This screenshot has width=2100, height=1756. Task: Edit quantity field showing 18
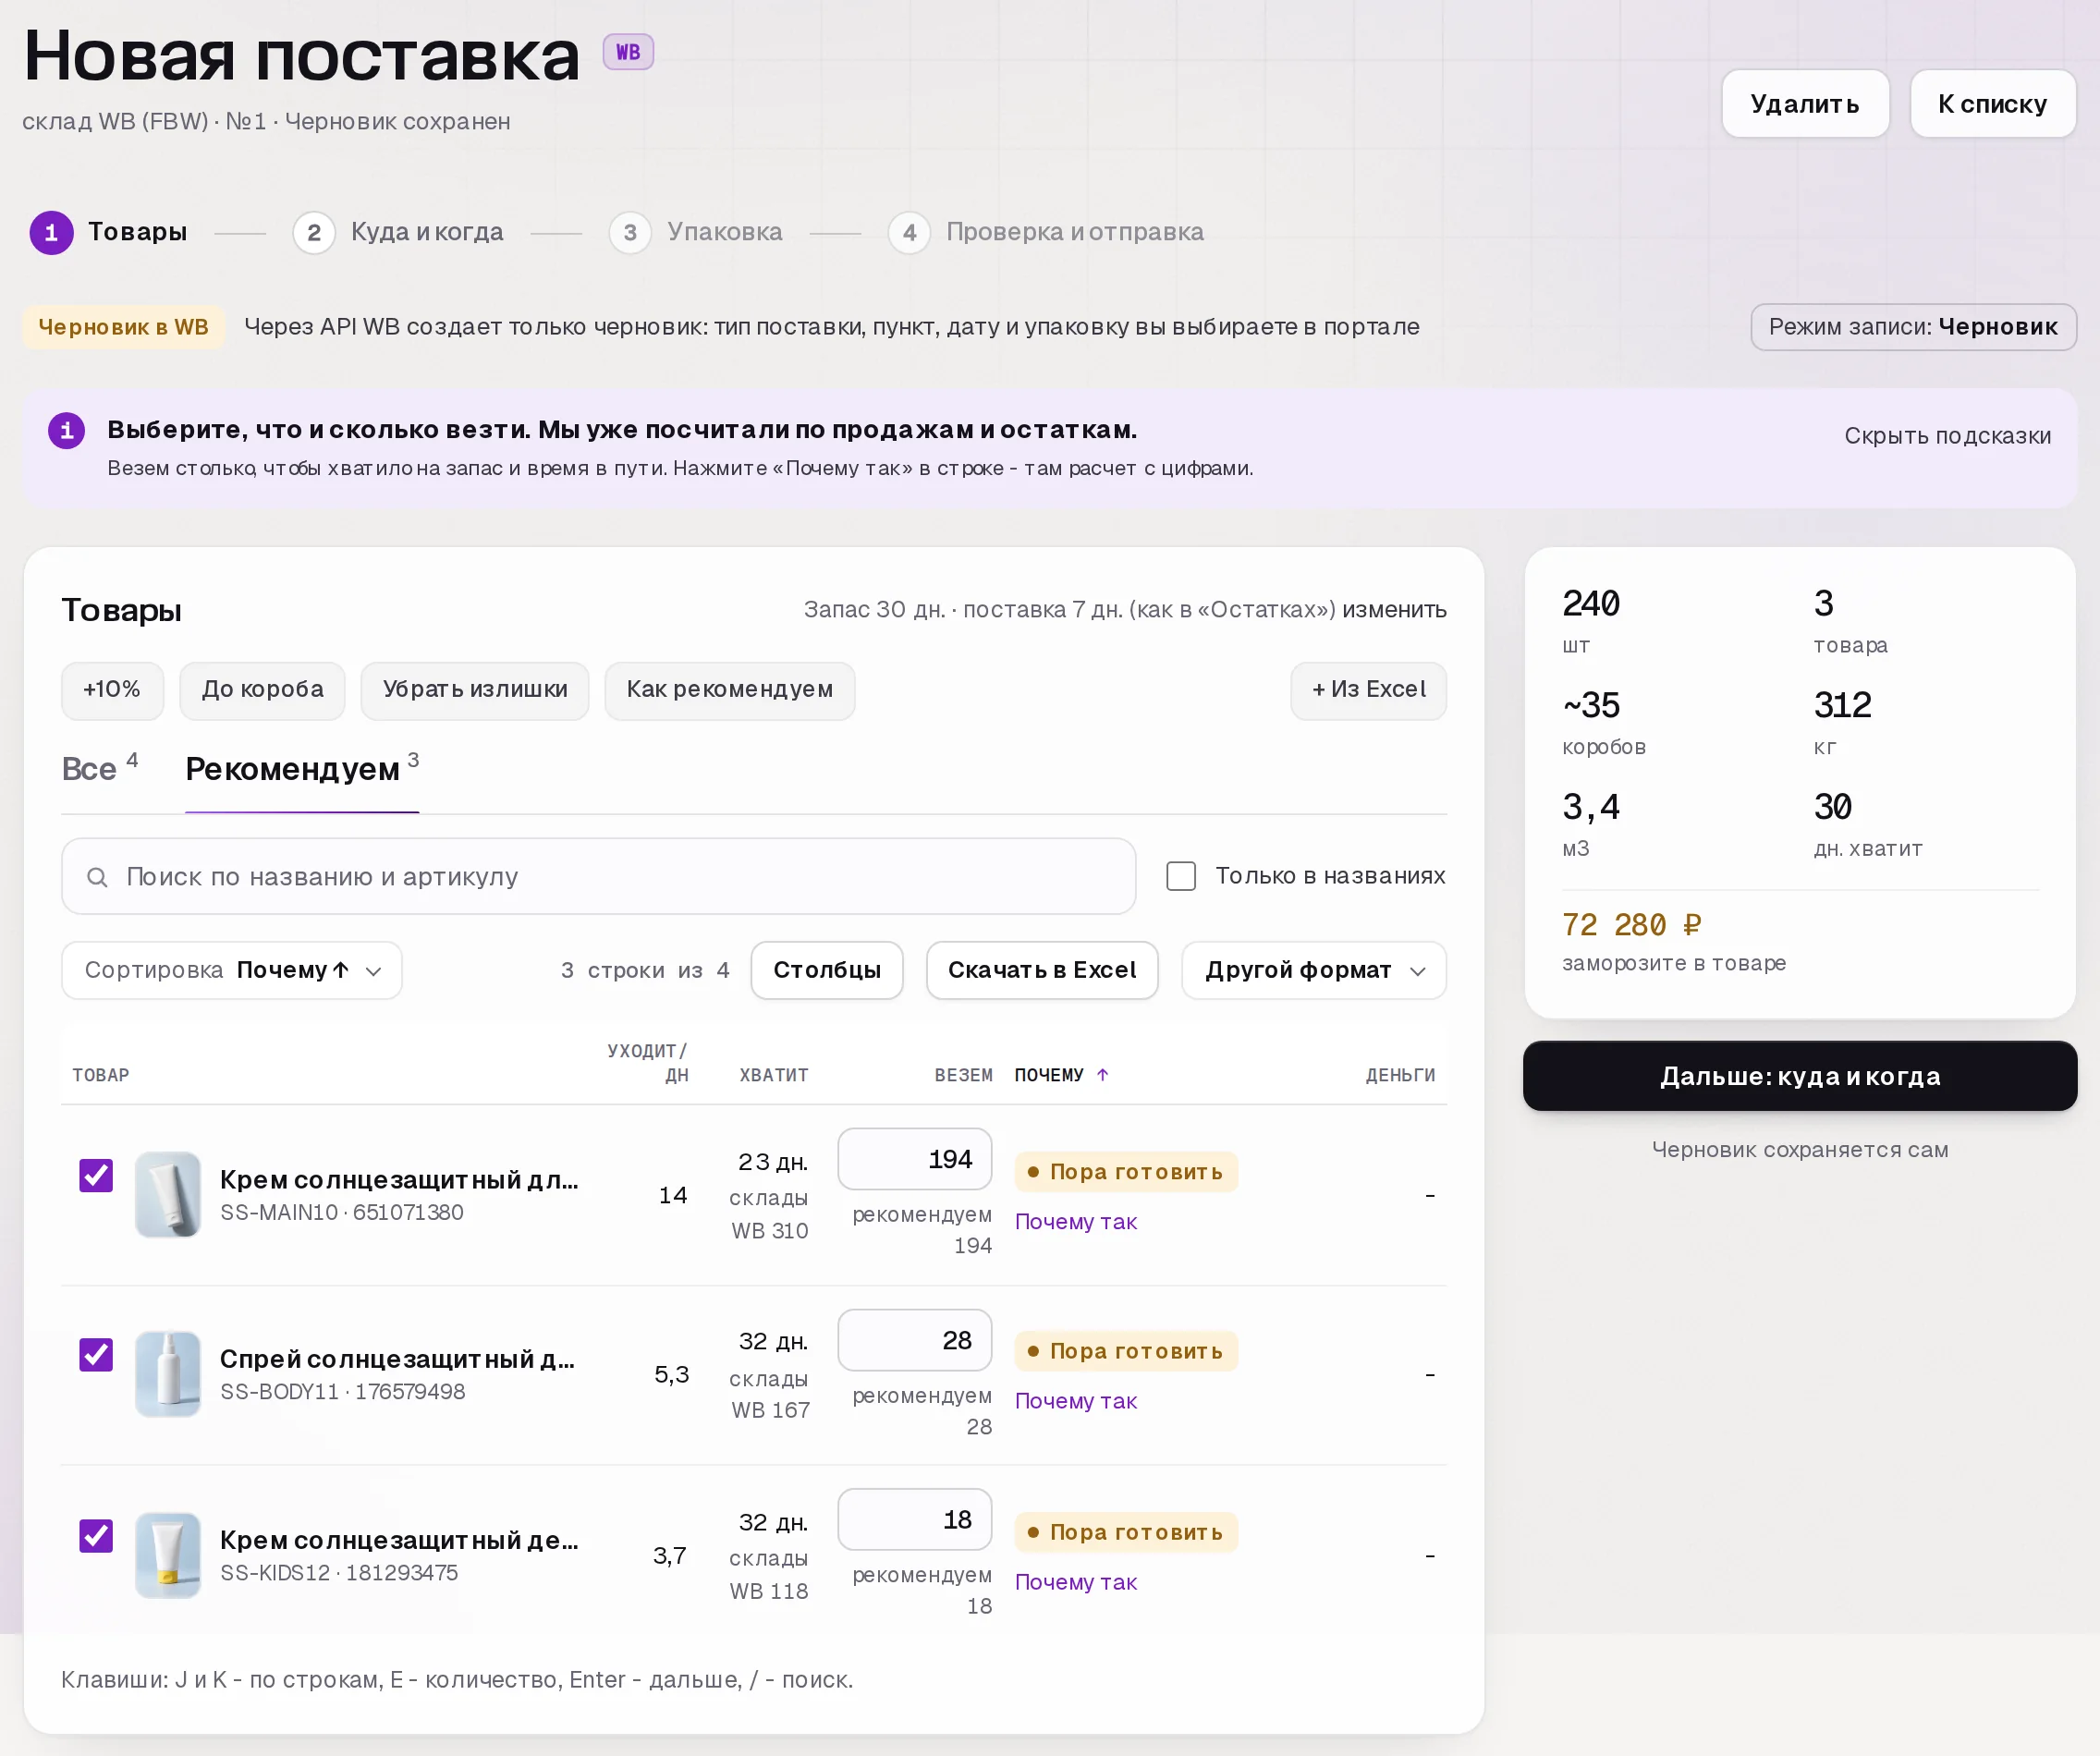[x=915, y=1520]
